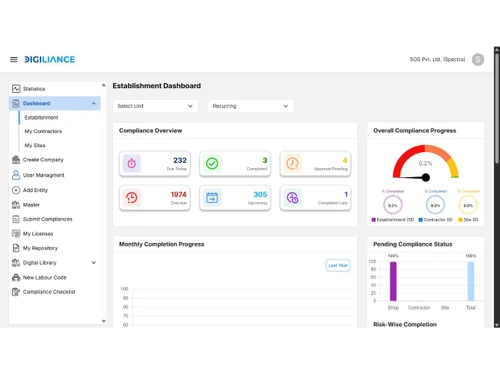Viewport: 500px width, 375px height.
Task: Click the Last Year button
Action: coord(338,265)
